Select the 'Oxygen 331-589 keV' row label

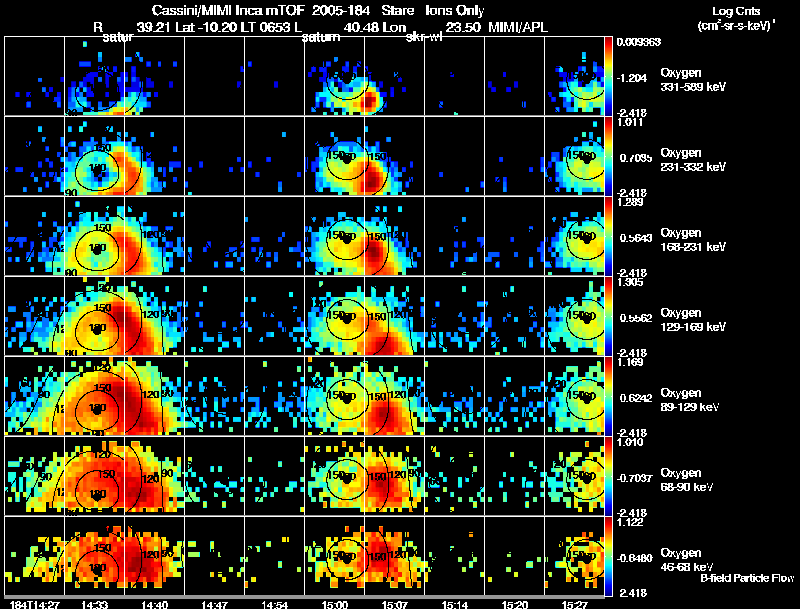pos(693,80)
